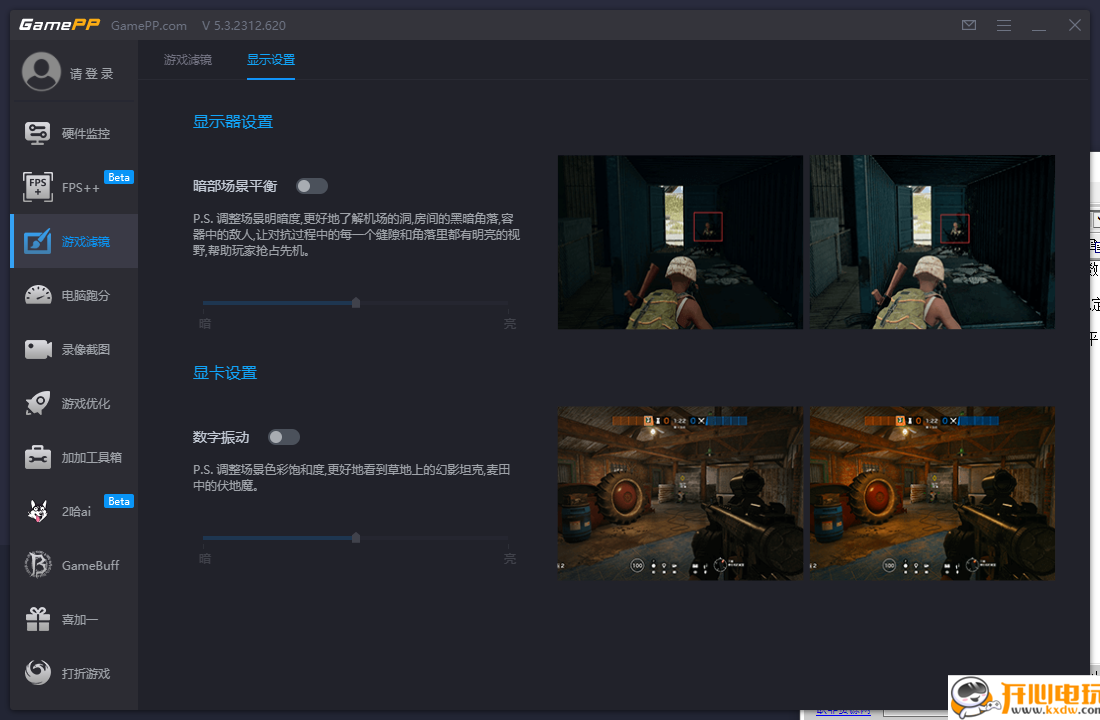Click the 数字振动 saturation slider handle
This screenshot has width=1100, height=720.
click(356, 538)
